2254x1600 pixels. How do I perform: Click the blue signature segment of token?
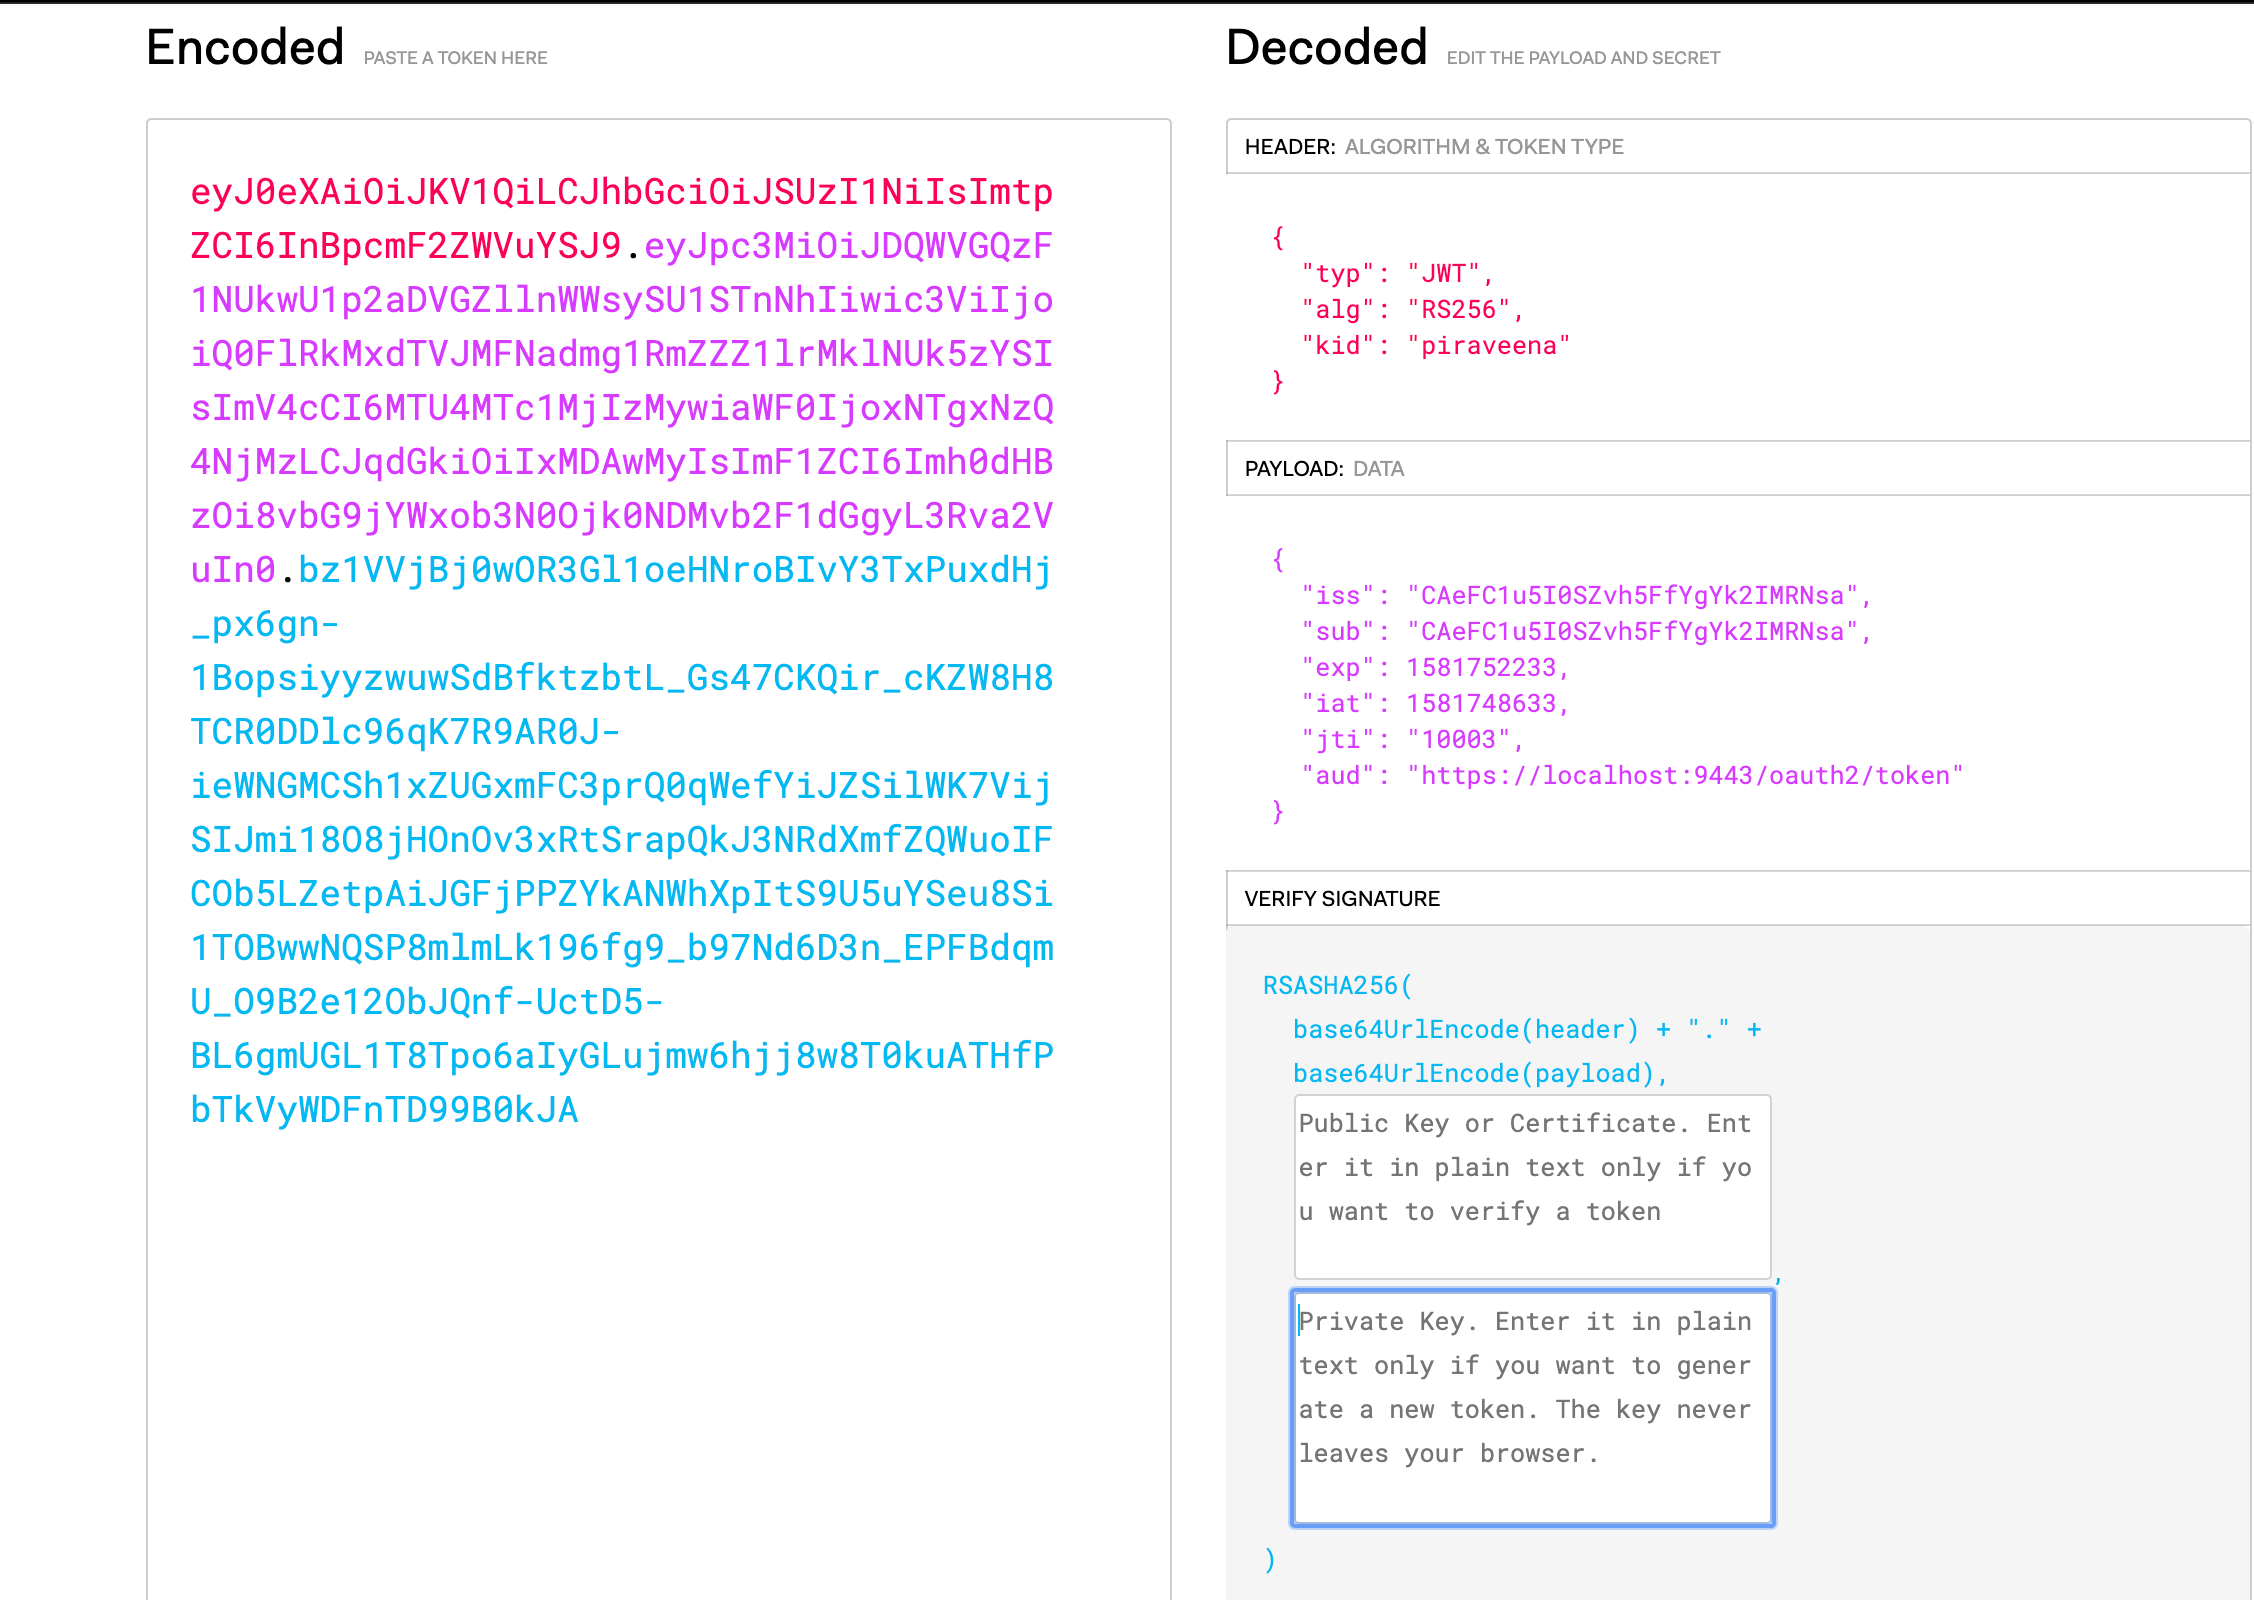pos(620,840)
